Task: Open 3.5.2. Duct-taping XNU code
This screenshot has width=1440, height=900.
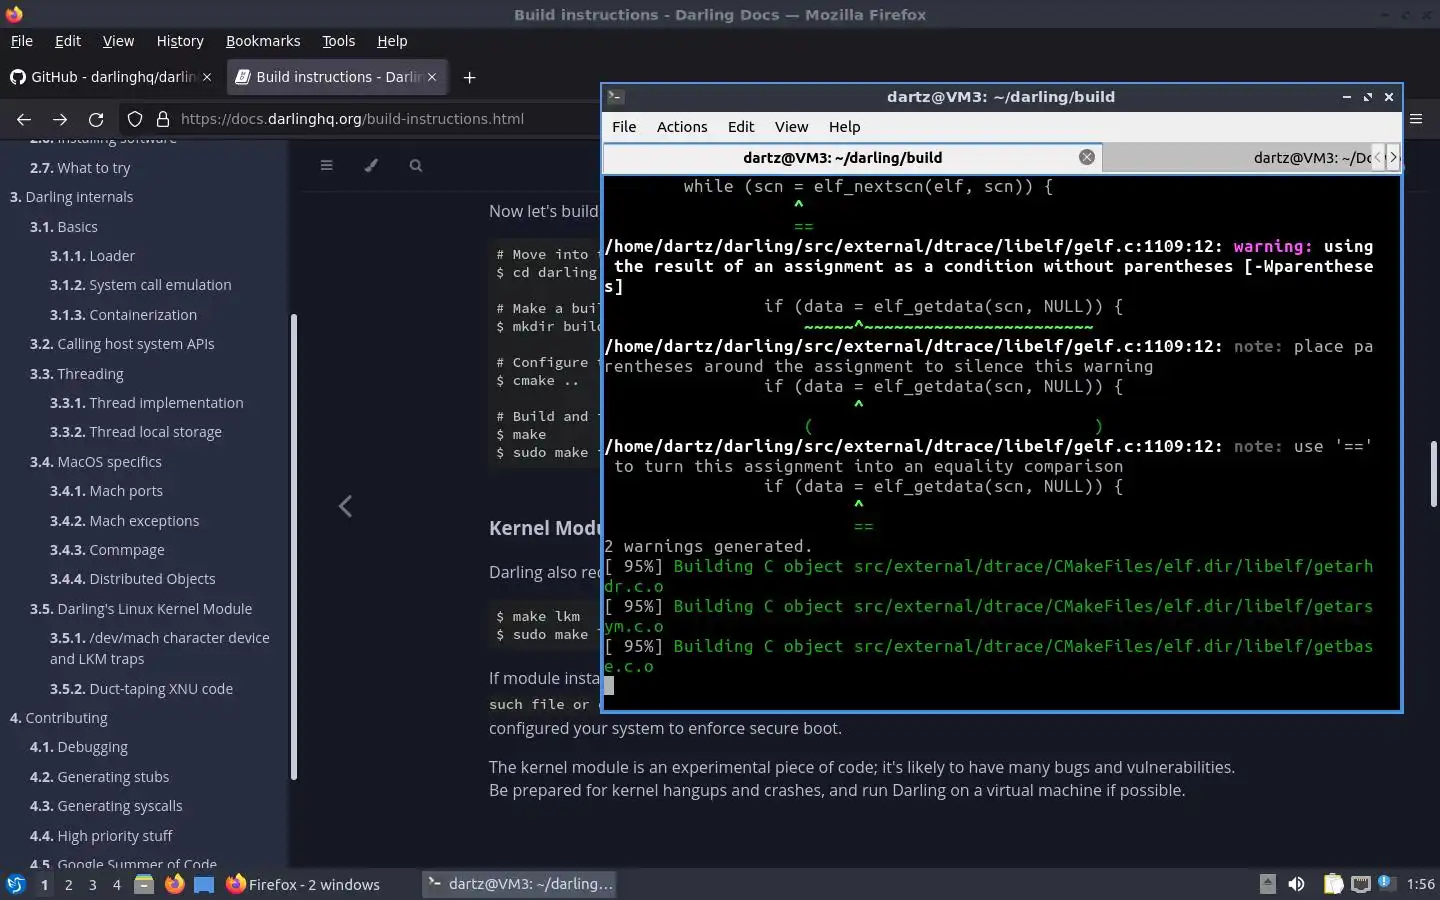Action: (141, 689)
